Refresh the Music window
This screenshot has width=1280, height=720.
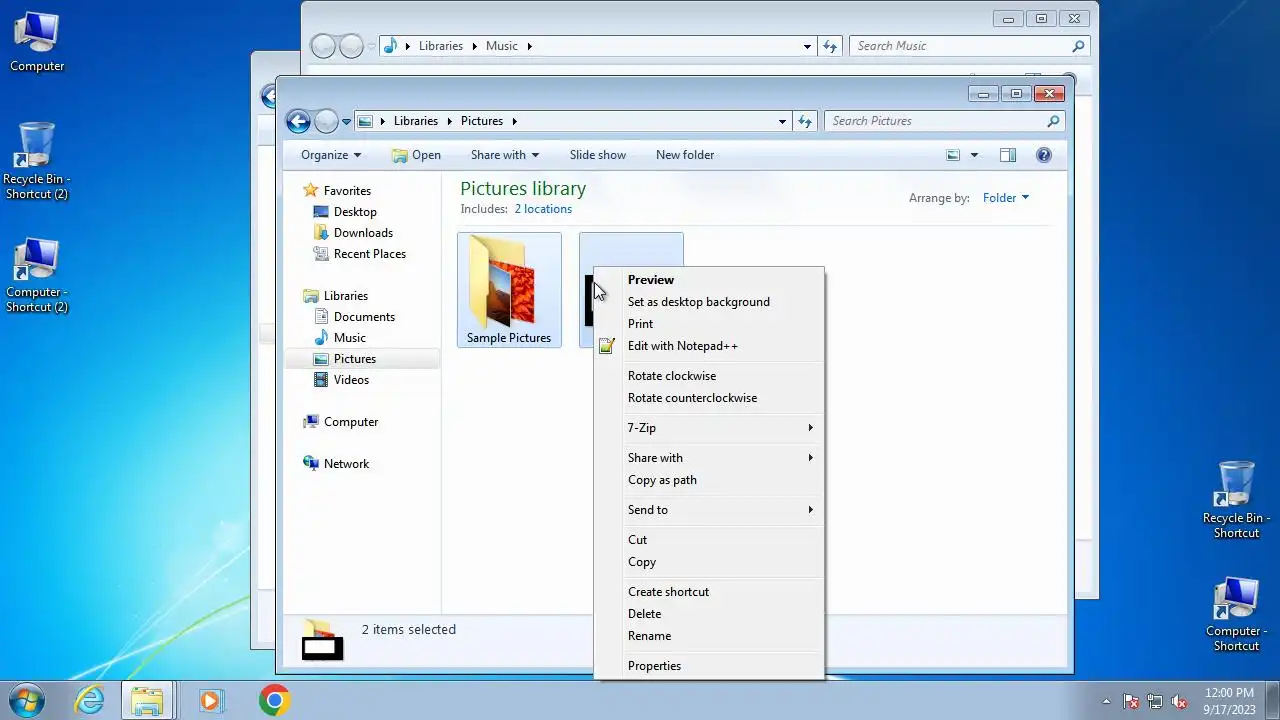coord(830,46)
